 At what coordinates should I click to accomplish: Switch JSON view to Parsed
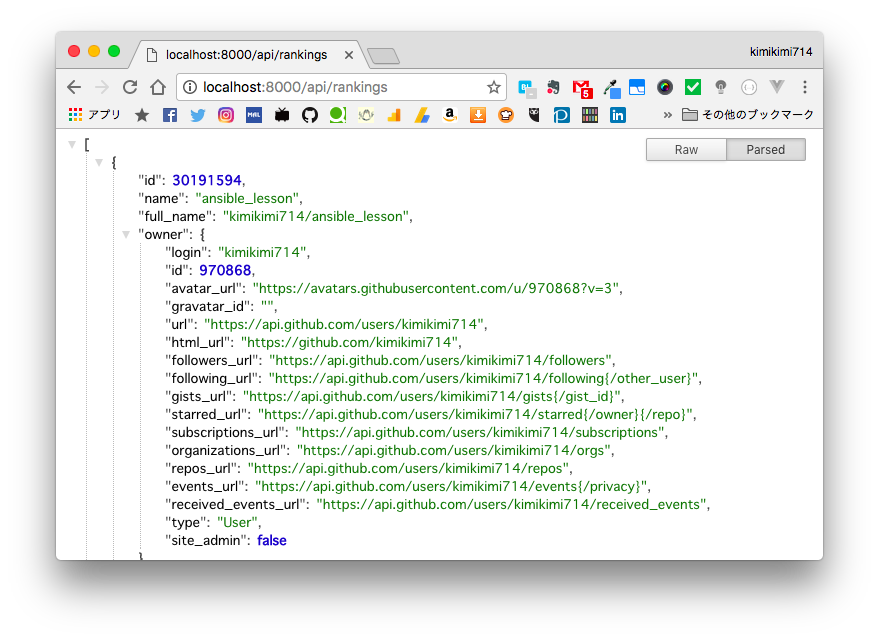click(x=766, y=150)
